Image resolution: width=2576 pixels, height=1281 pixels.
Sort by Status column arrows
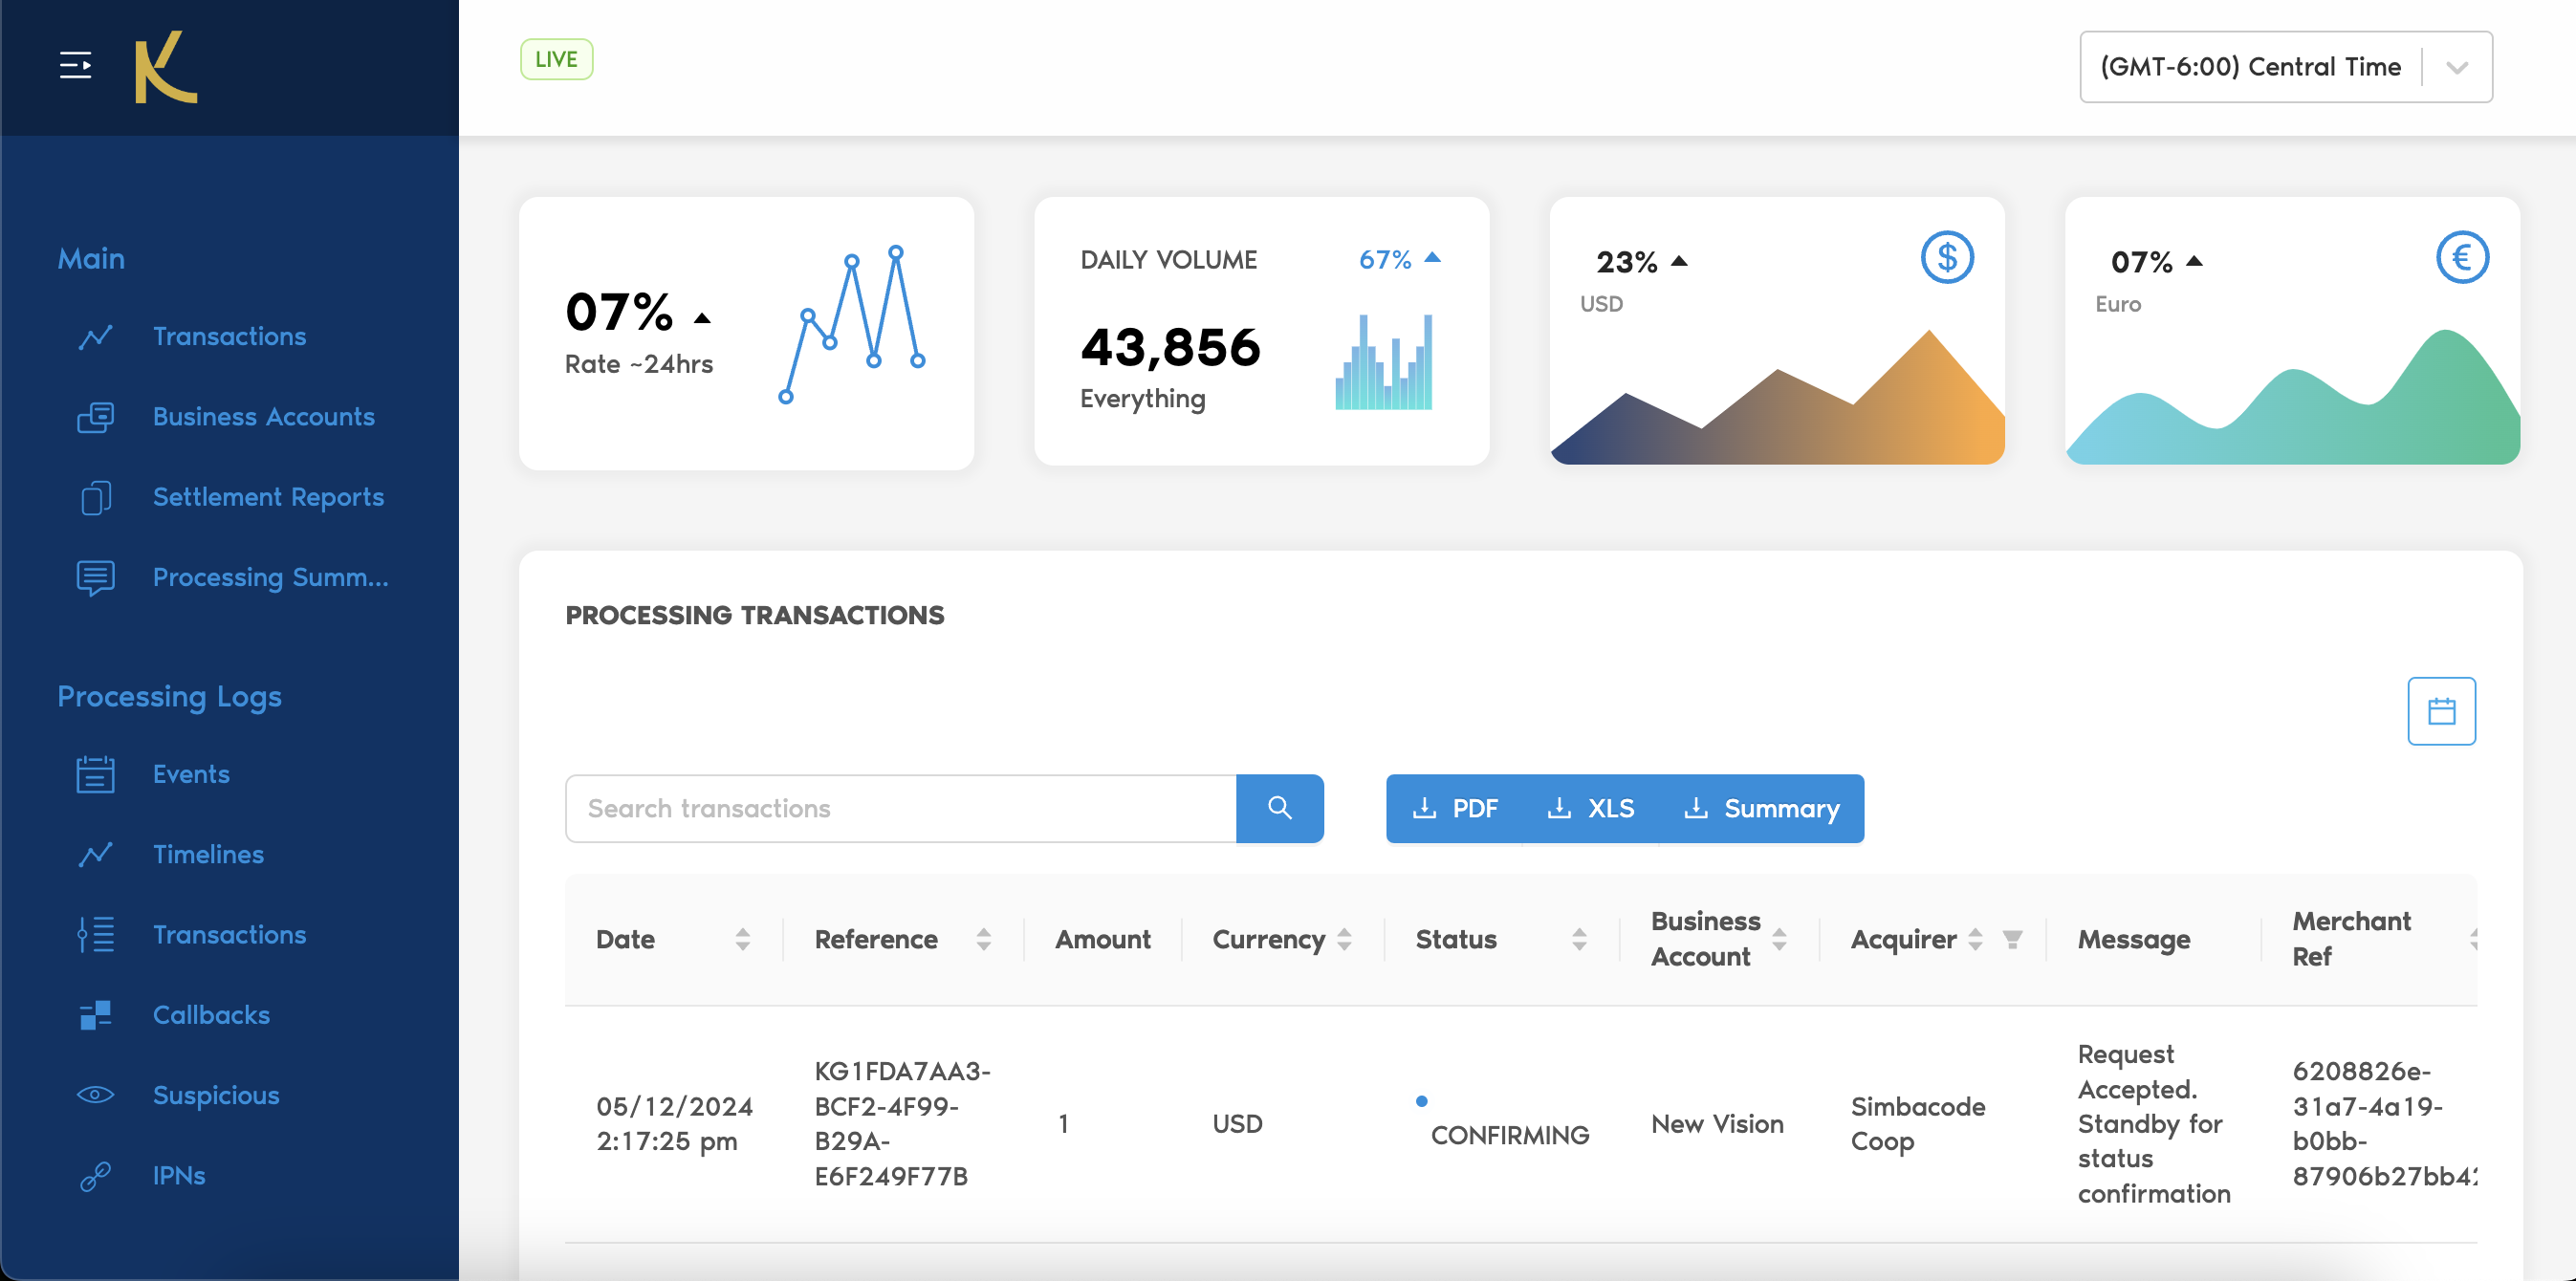tap(1579, 939)
